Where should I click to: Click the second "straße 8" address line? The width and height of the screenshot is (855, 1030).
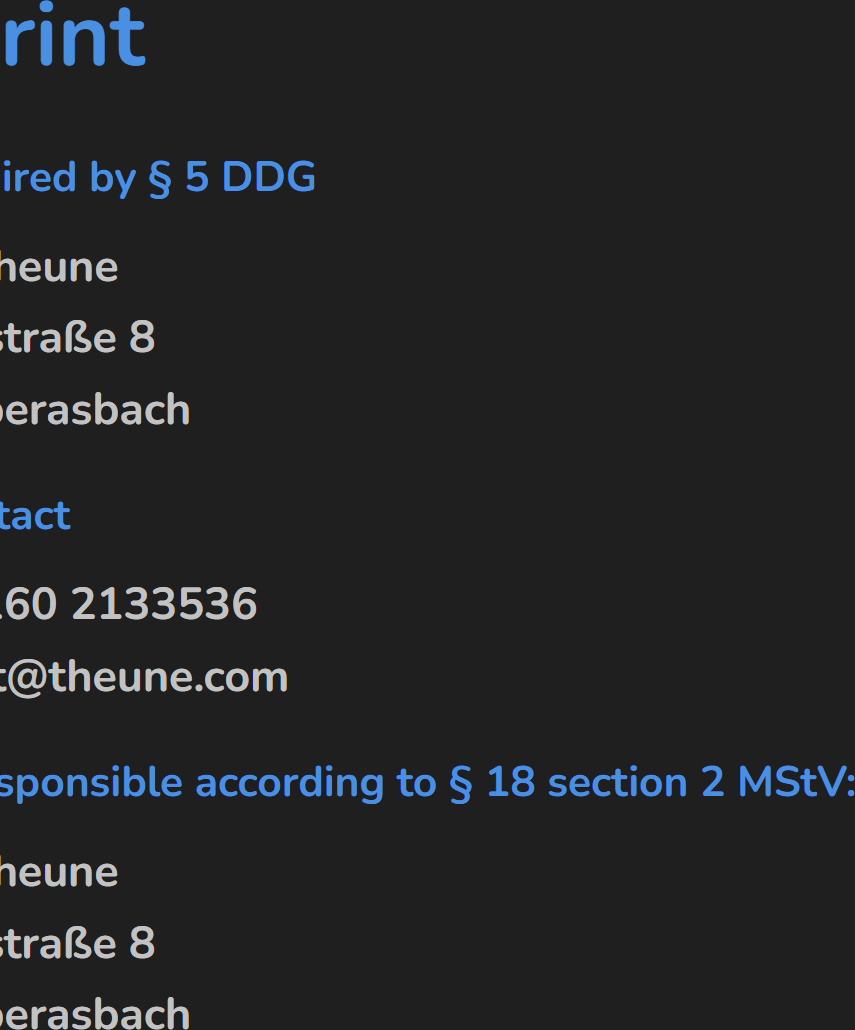click(x=77, y=943)
